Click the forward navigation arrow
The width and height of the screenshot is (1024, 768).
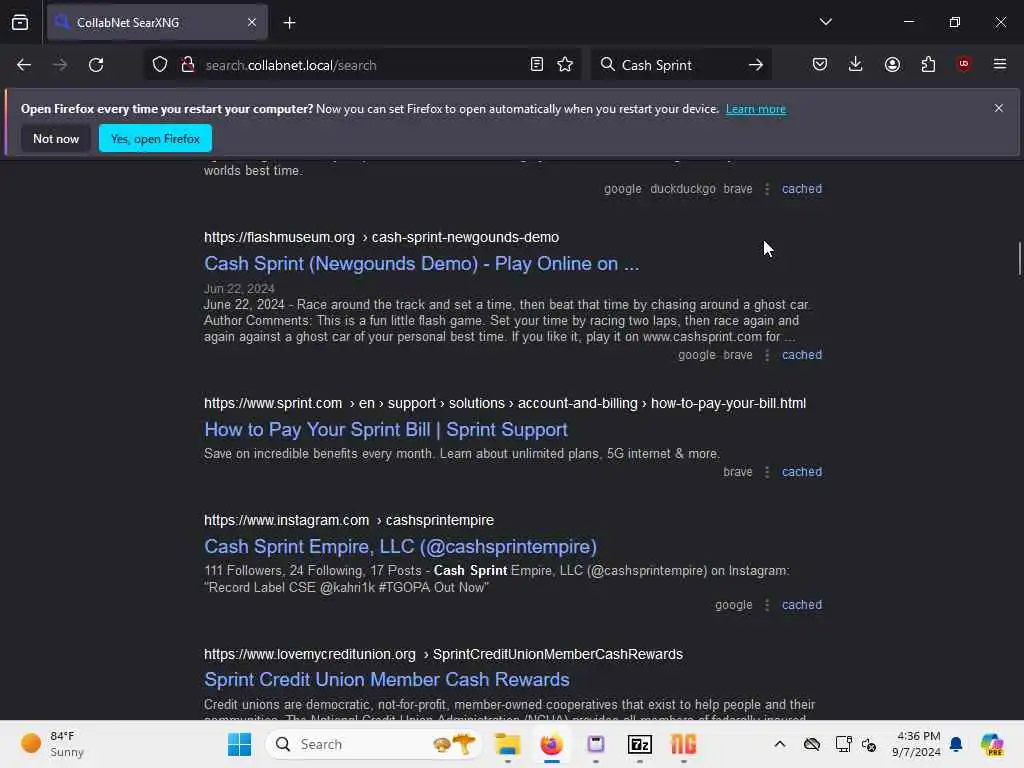[x=59, y=65]
